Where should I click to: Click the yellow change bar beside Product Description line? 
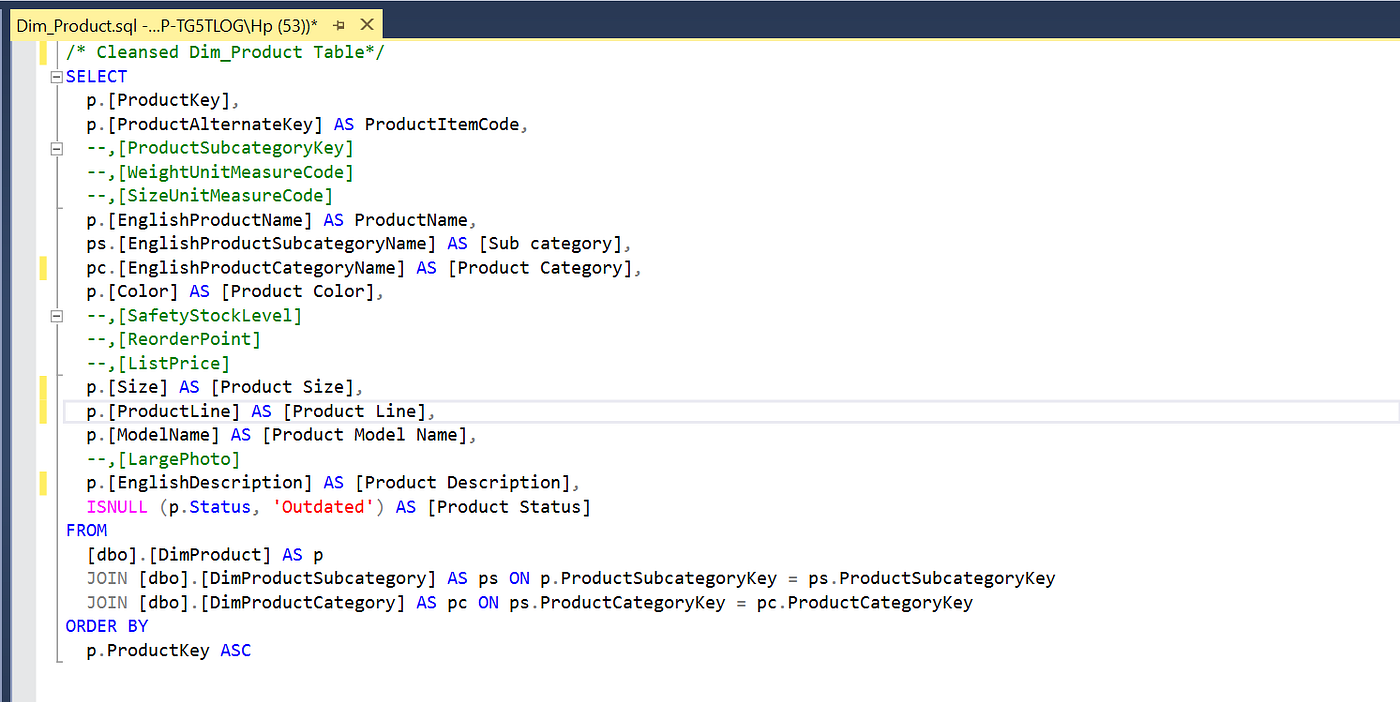[42, 482]
